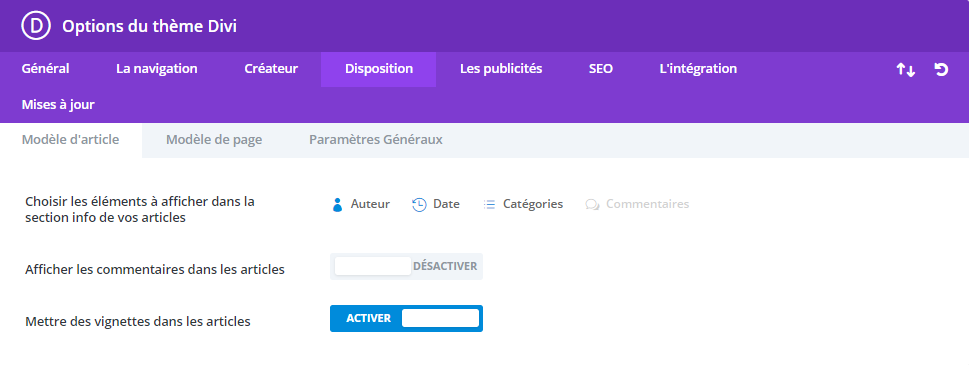The image size is (969, 365).
Task: Open the Créateur tab
Action: [x=271, y=69]
